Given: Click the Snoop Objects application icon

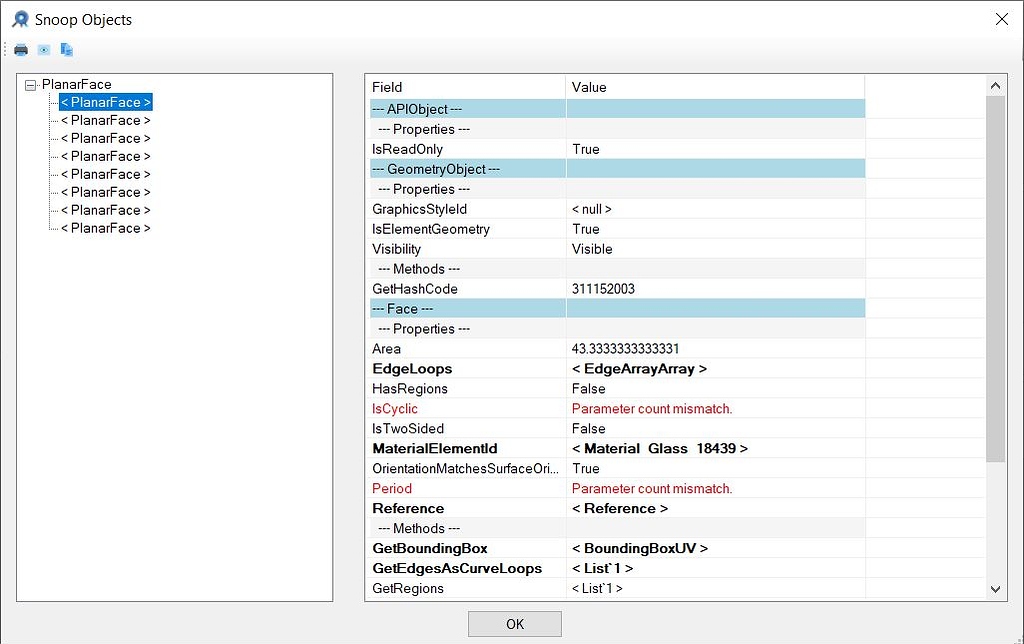Looking at the screenshot, I should point(19,18).
